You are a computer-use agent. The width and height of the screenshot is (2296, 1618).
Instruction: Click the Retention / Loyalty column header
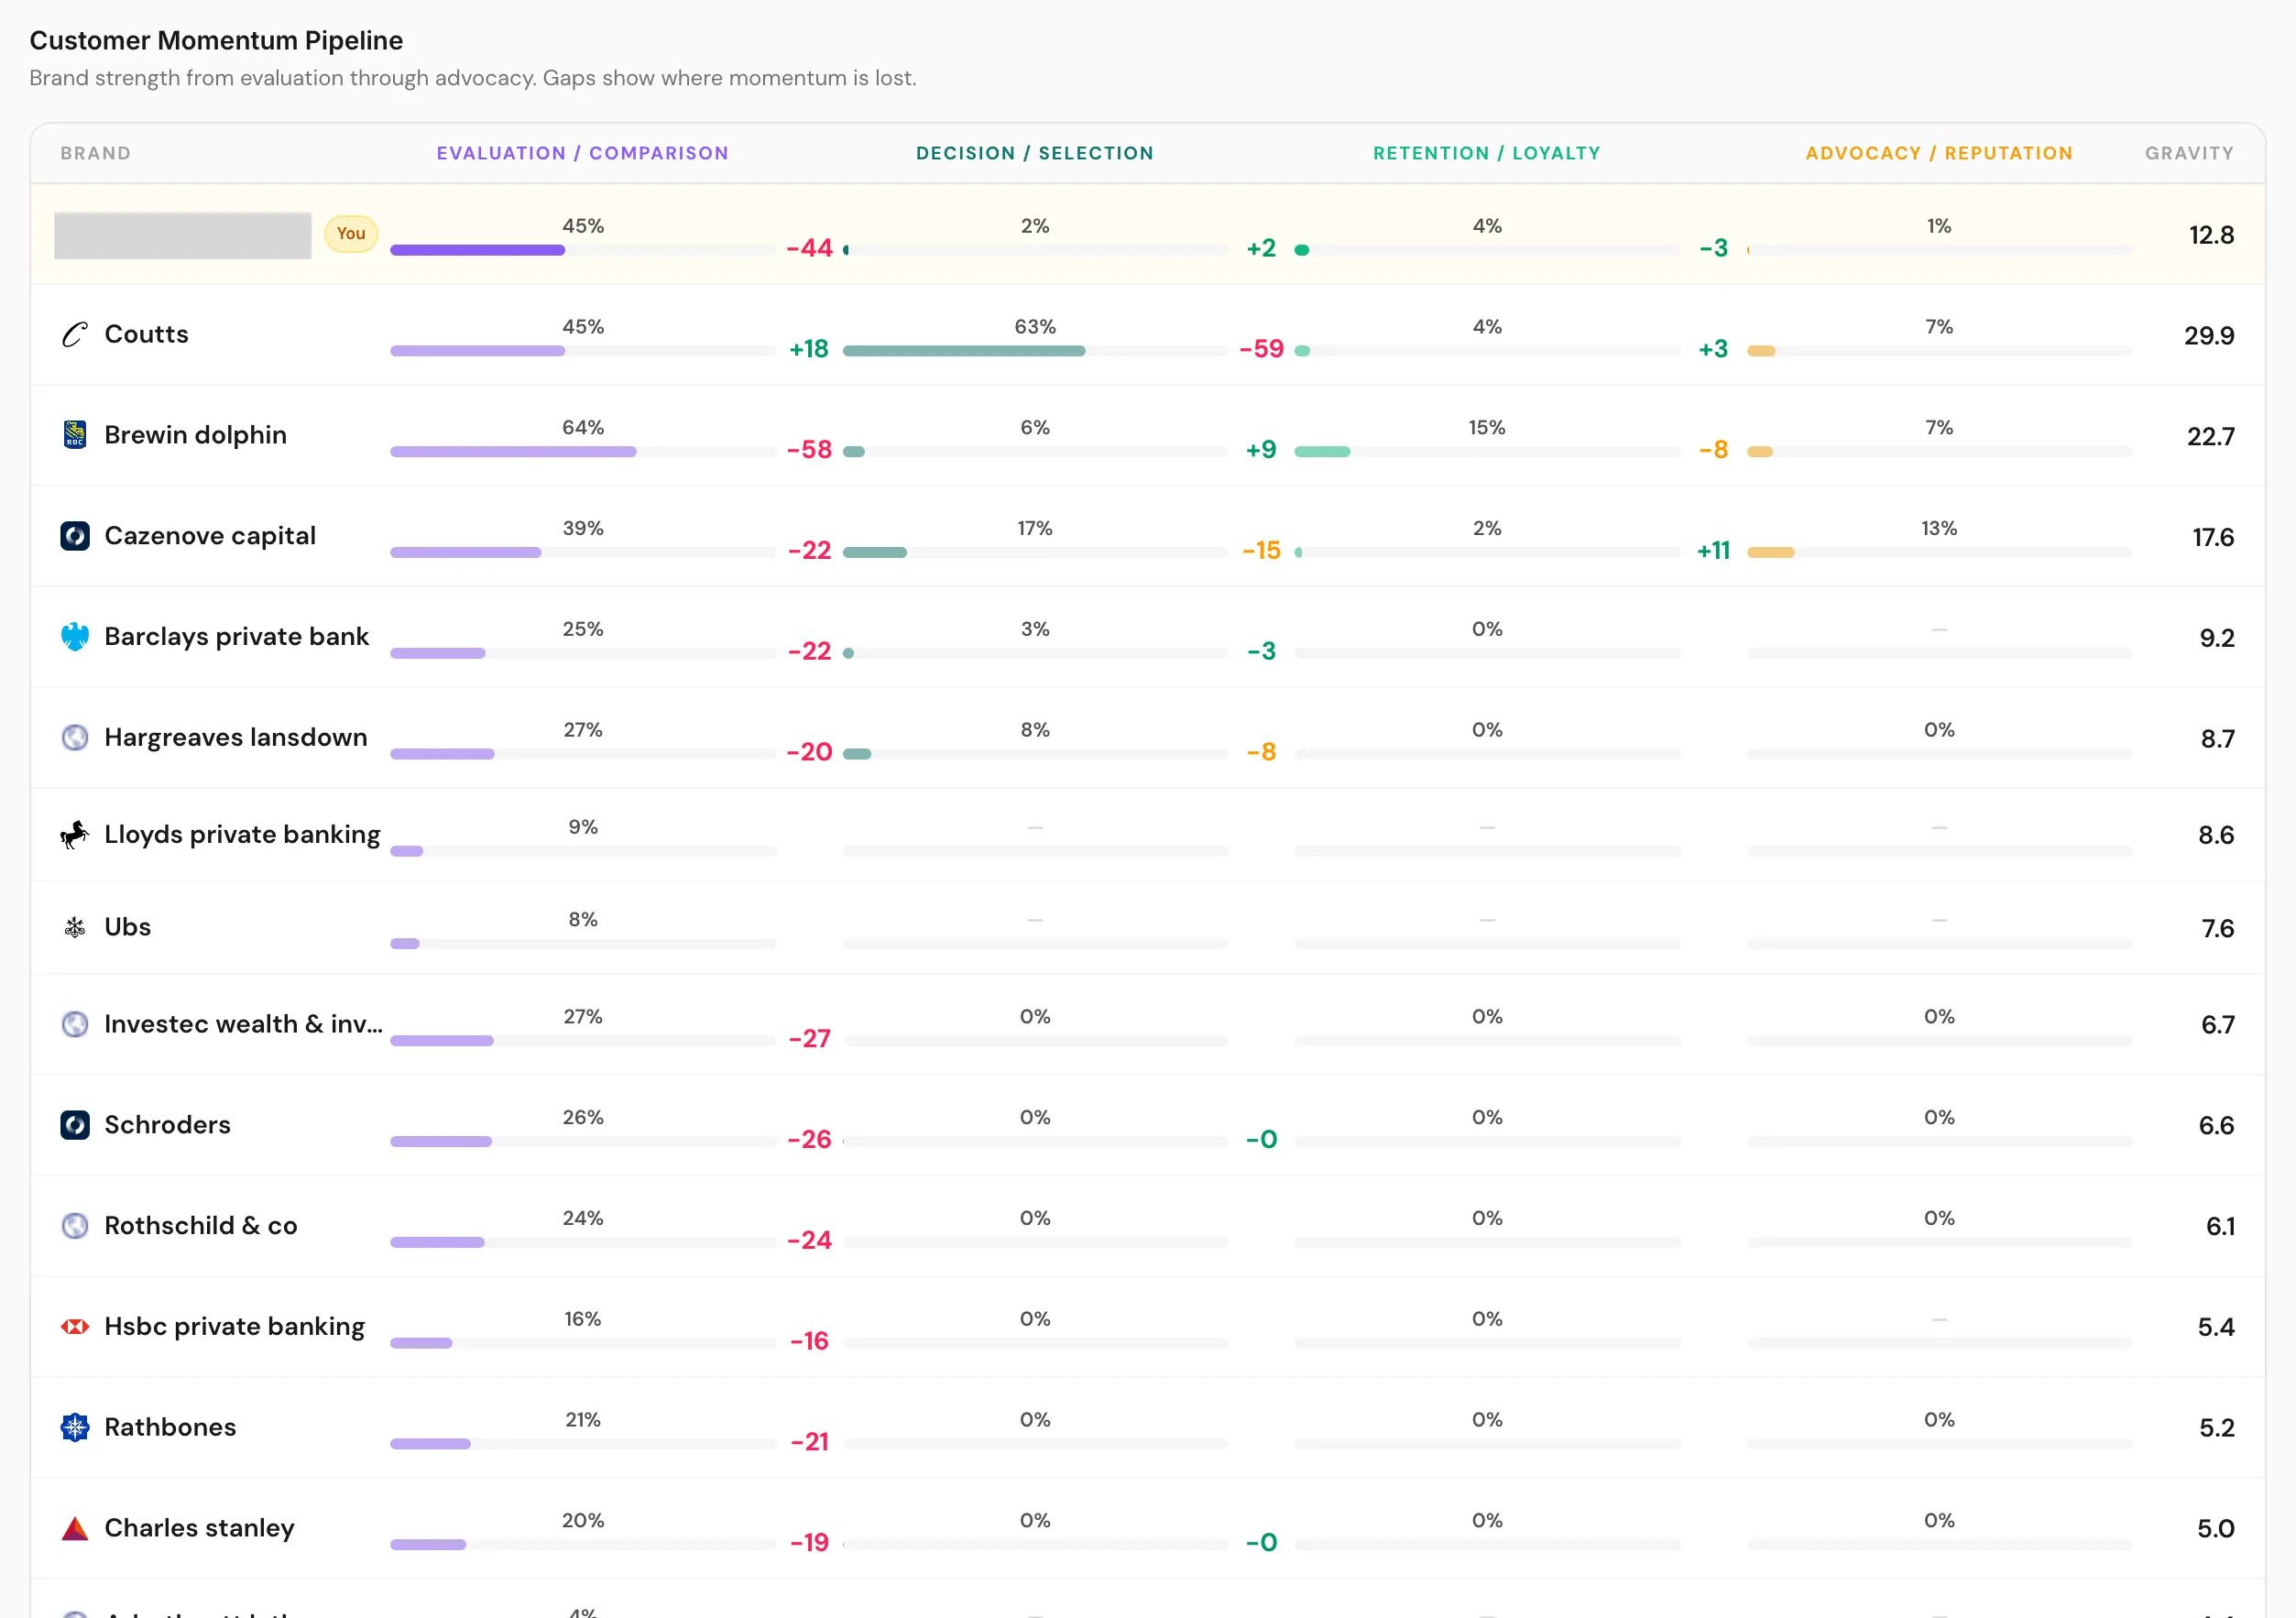click(1487, 153)
